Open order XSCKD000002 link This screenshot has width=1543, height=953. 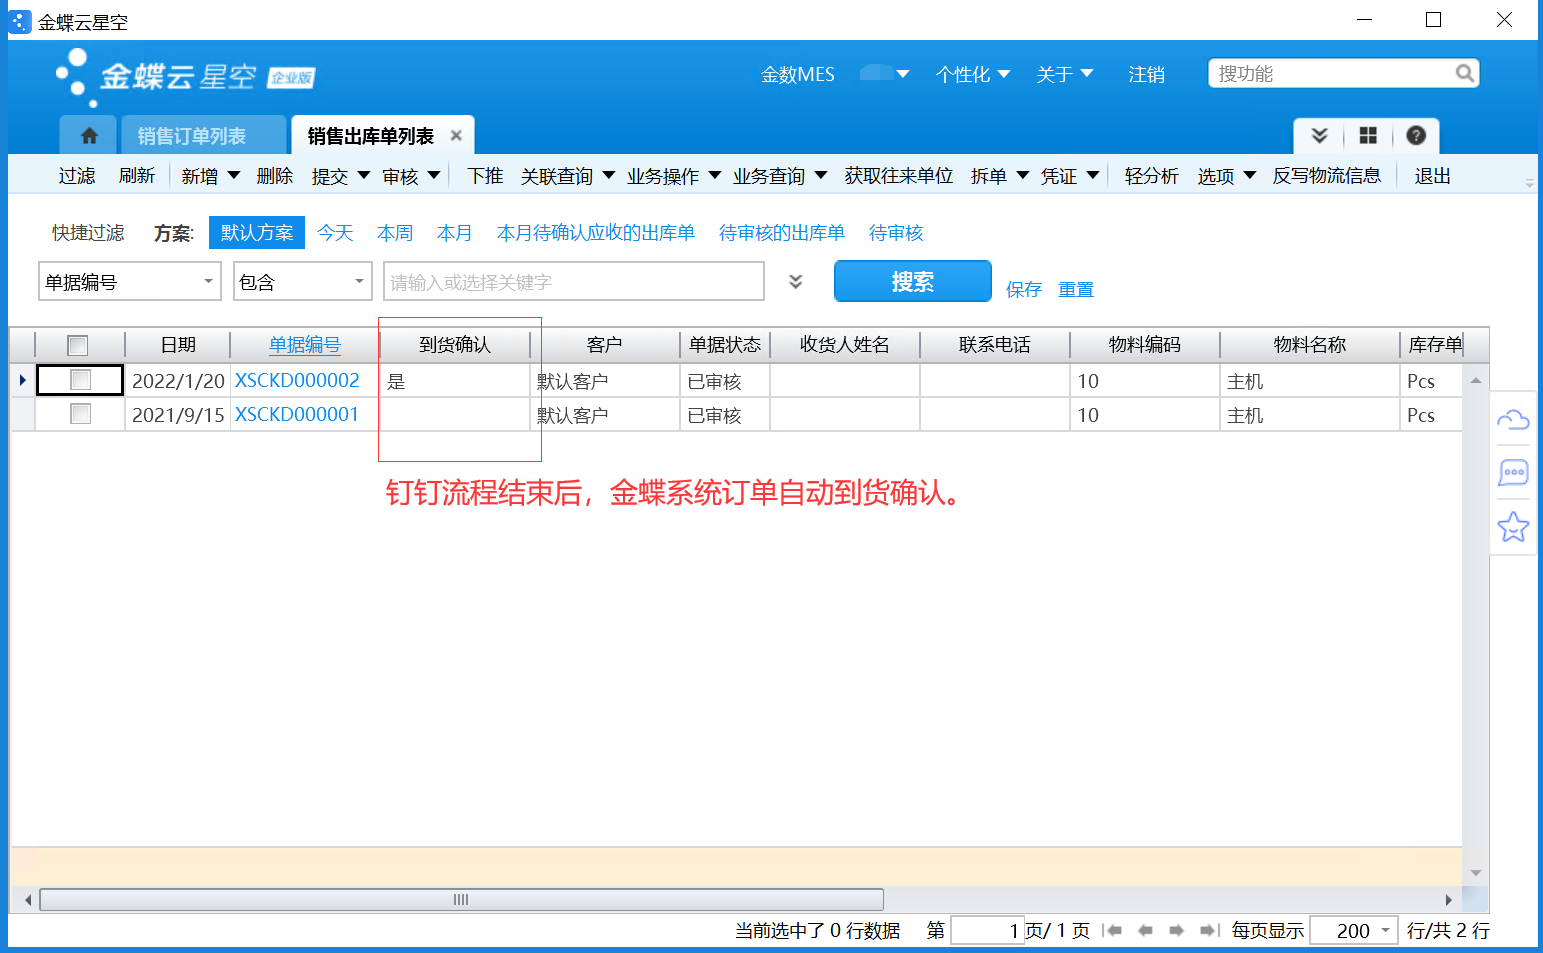coord(297,380)
